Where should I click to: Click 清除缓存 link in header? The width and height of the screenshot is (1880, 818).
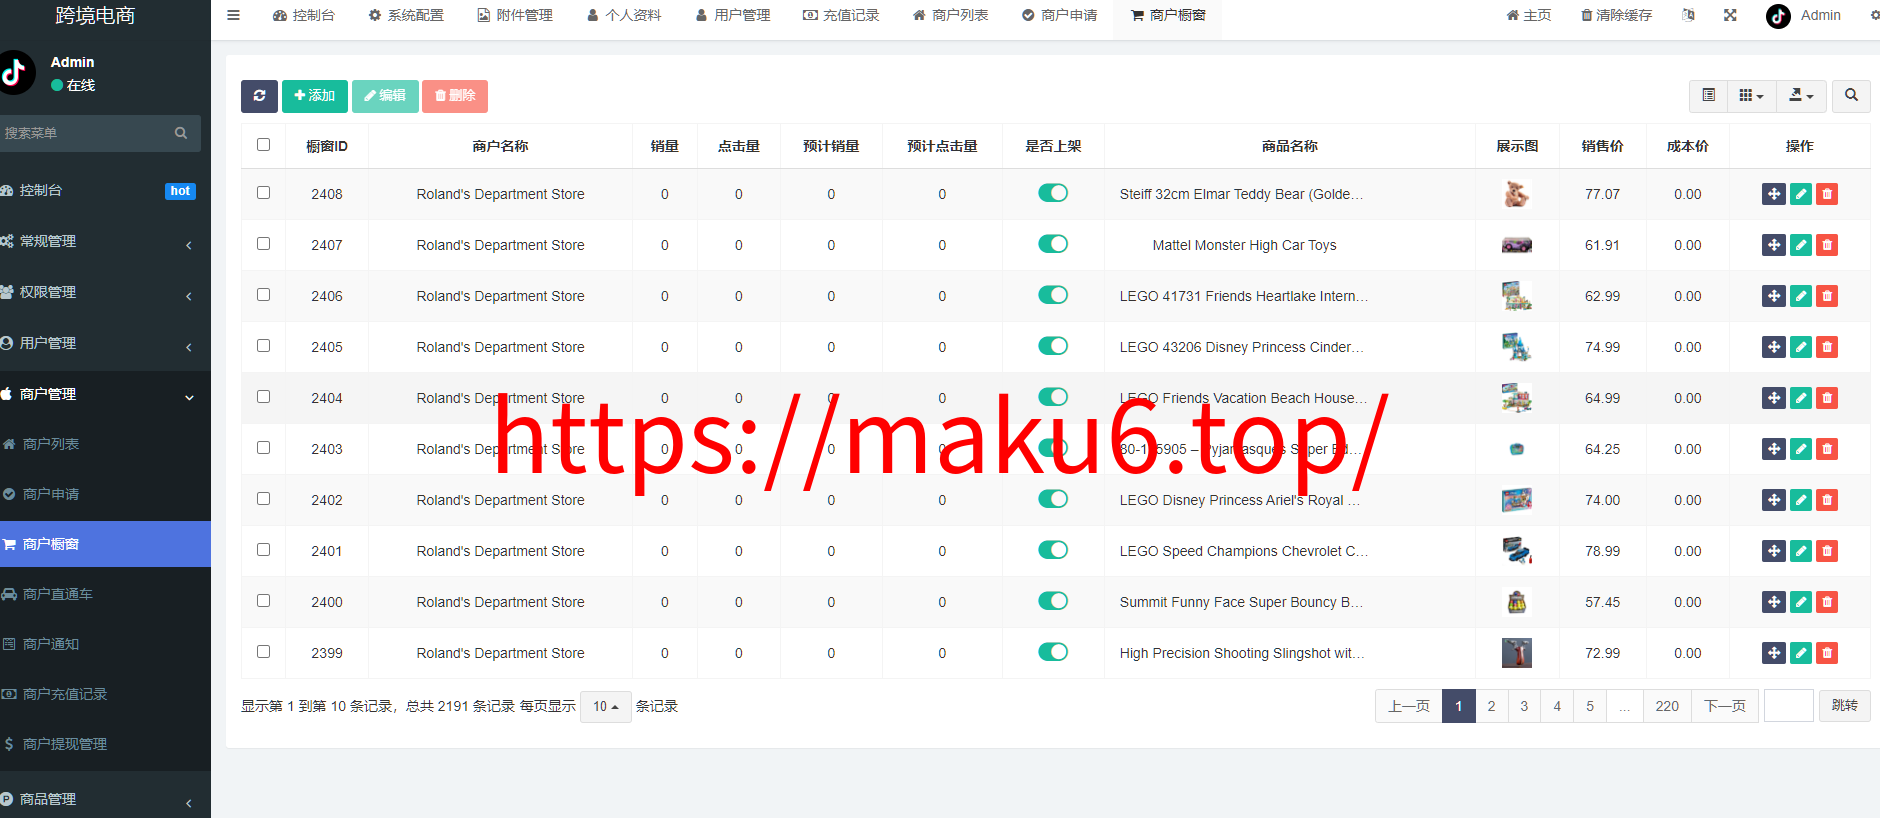pos(1616,15)
